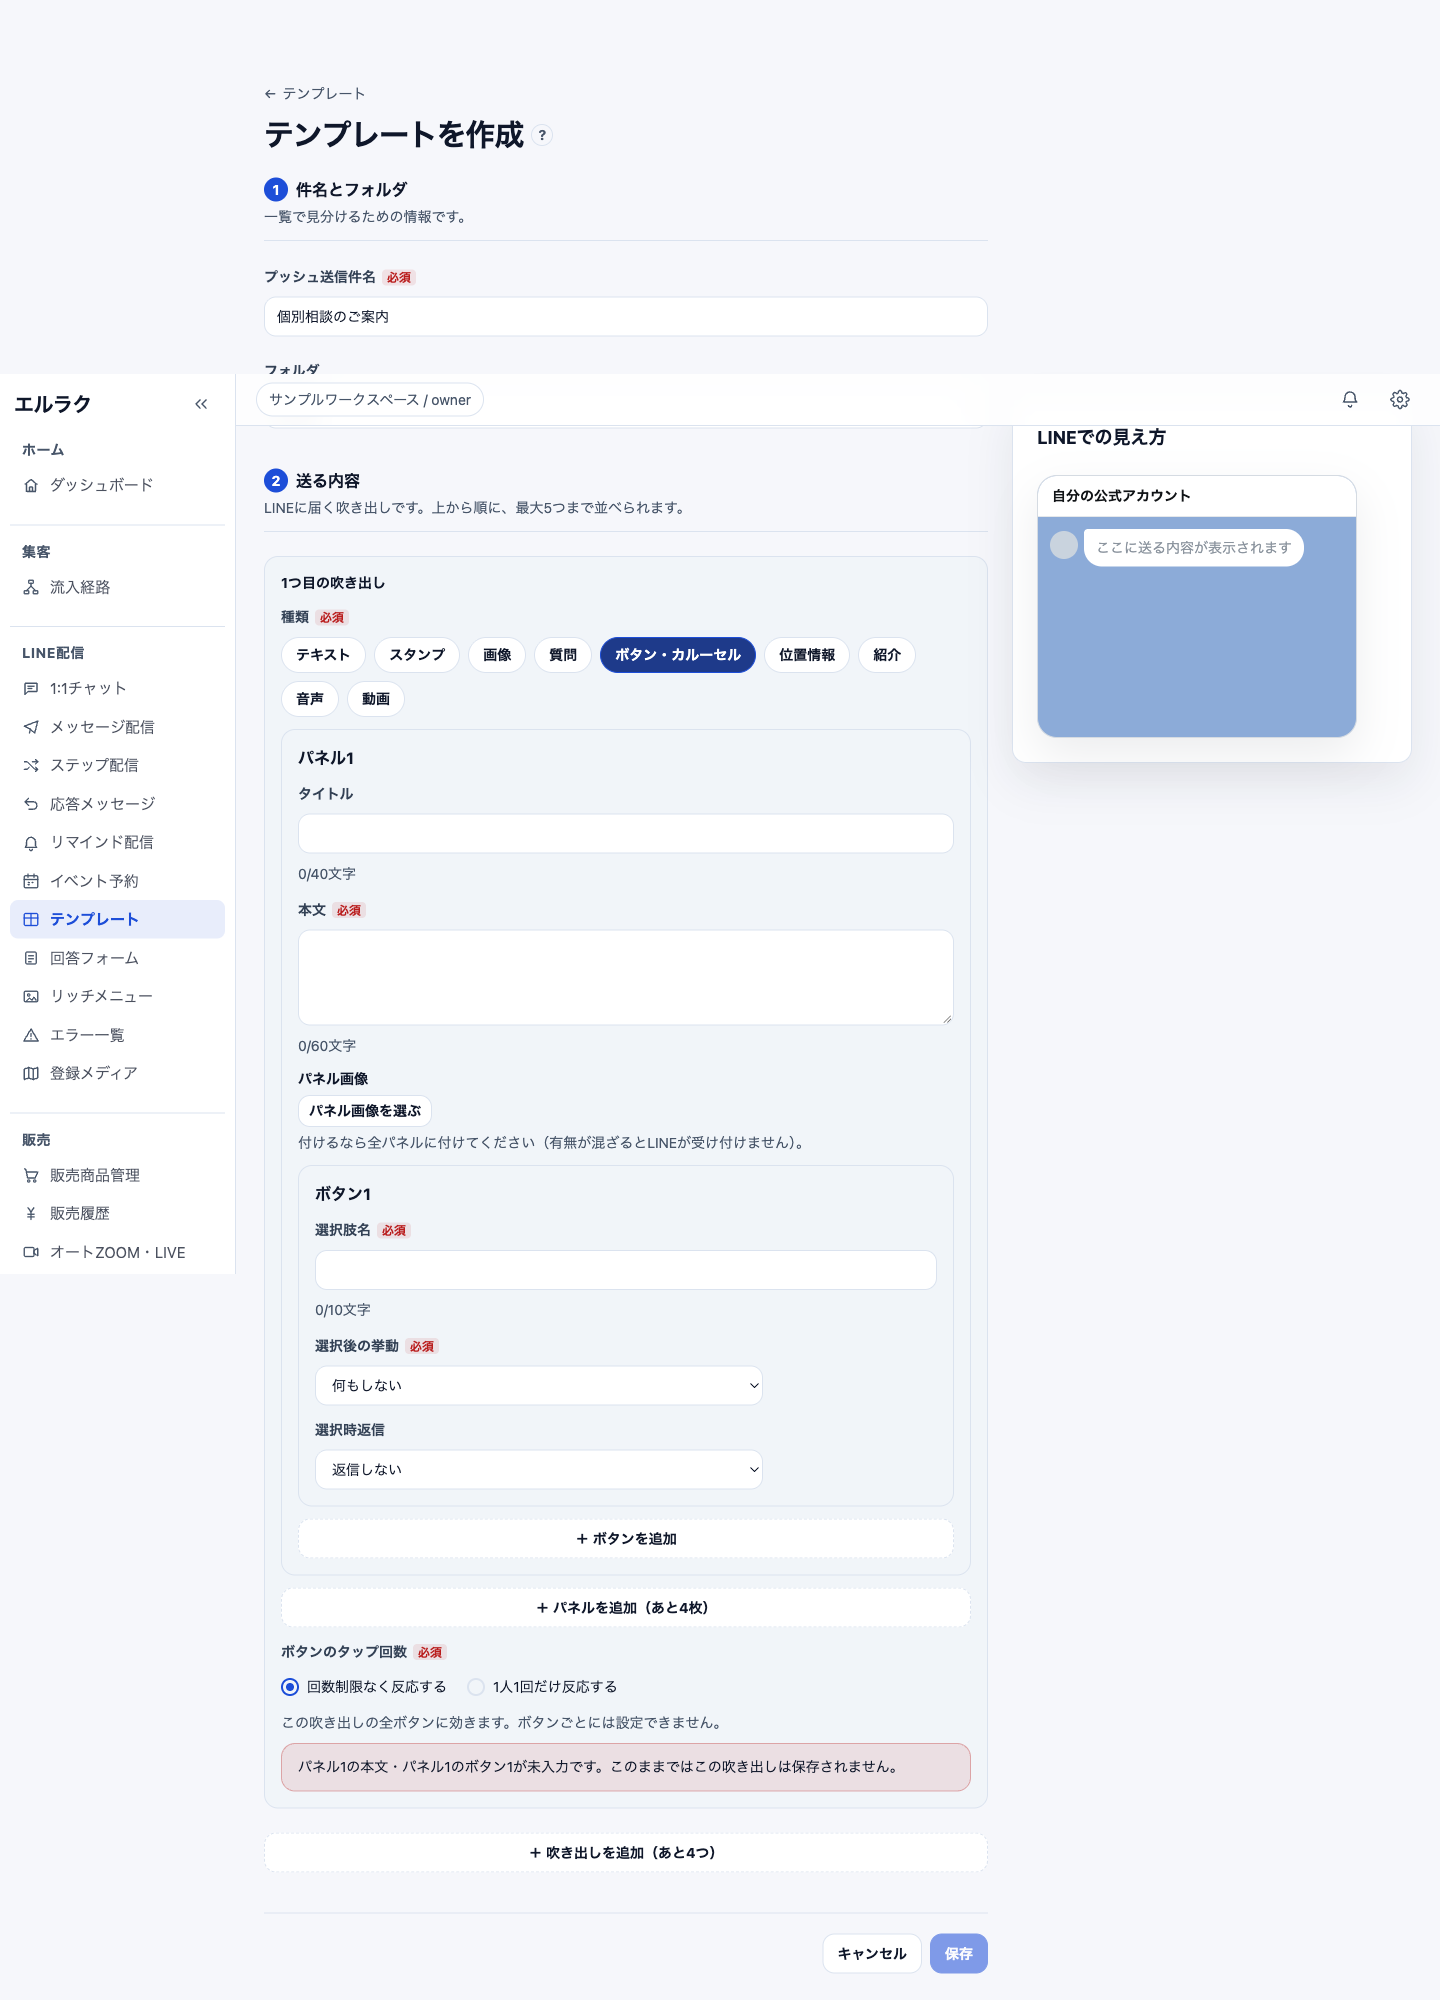
Task: Click the 販売商品管理 cart icon
Action: [31, 1175]
